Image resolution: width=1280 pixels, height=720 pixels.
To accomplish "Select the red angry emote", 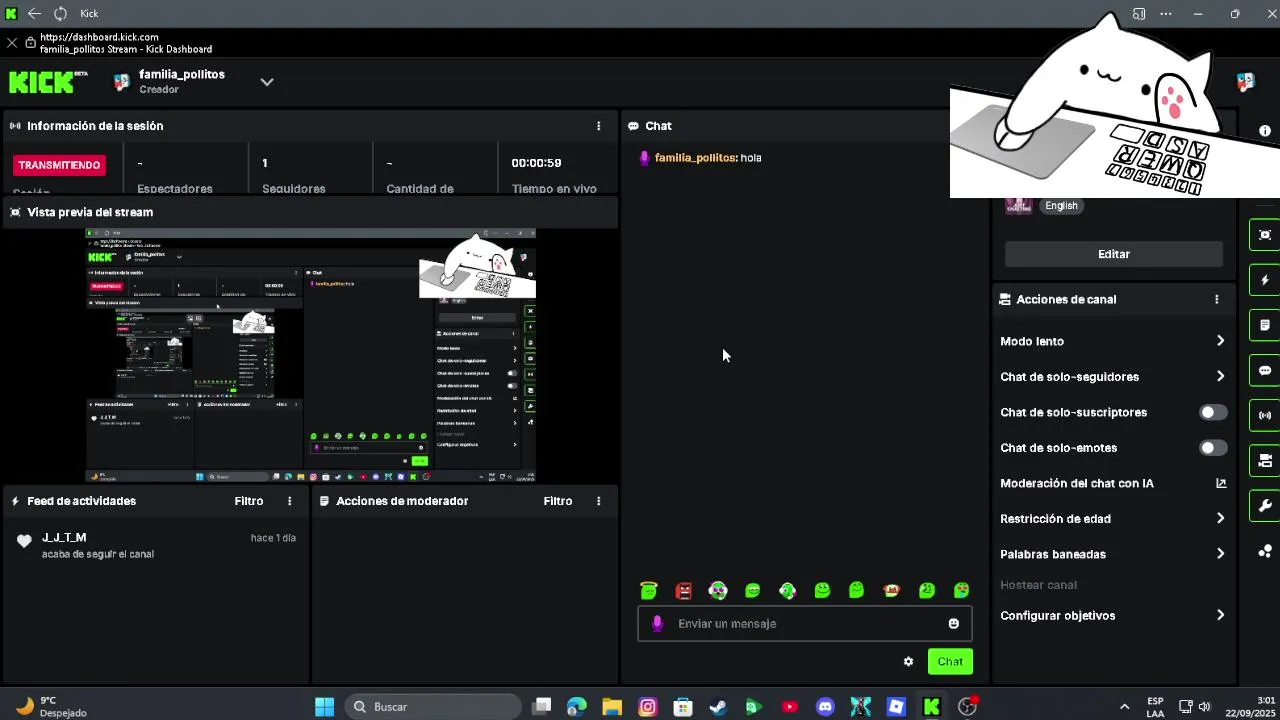I will pyautogui.click(x=684, y=591).
